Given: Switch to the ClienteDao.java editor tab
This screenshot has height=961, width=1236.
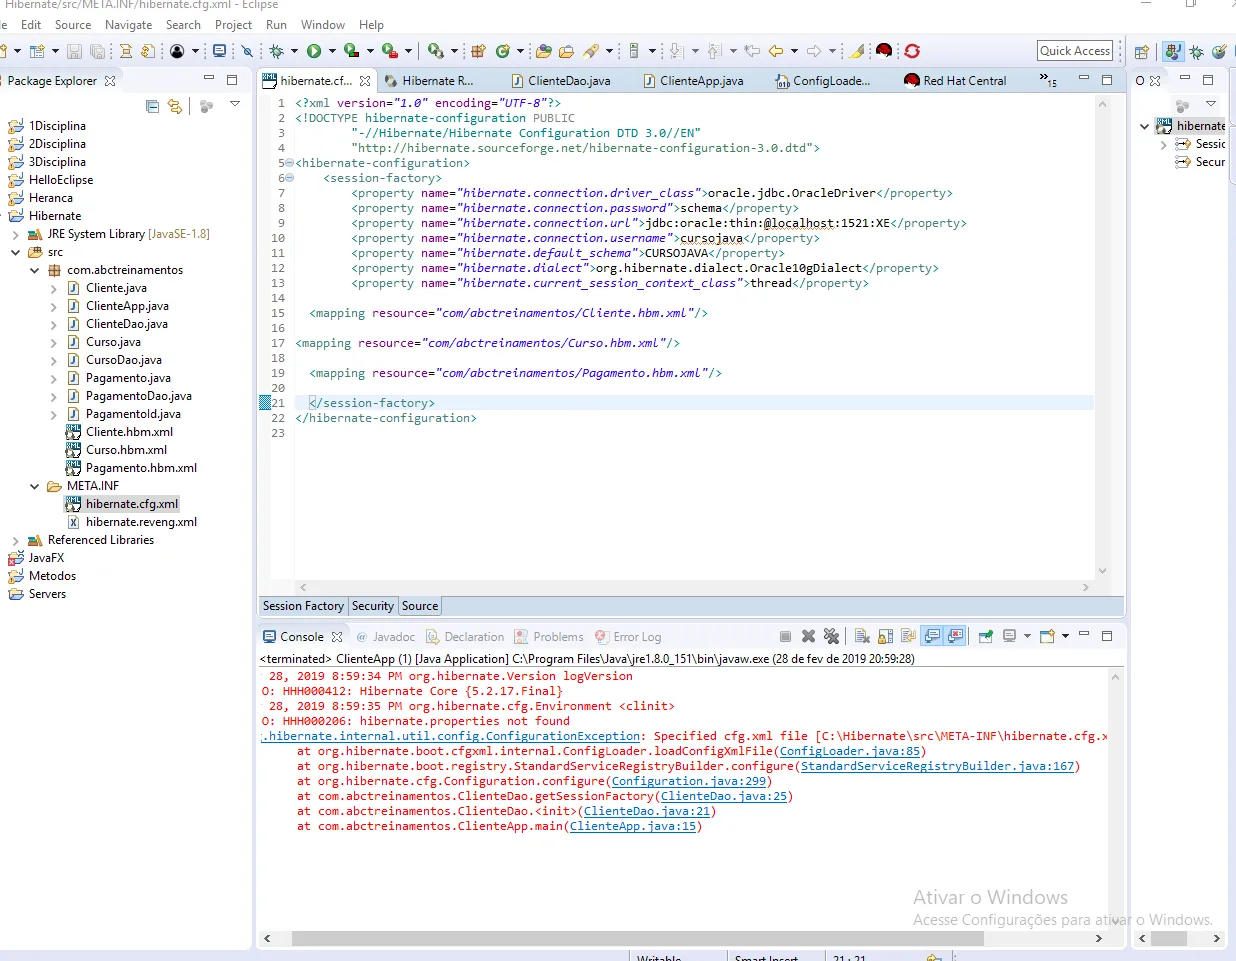Looking at the screenshot, I should click(x=568, y=81).
